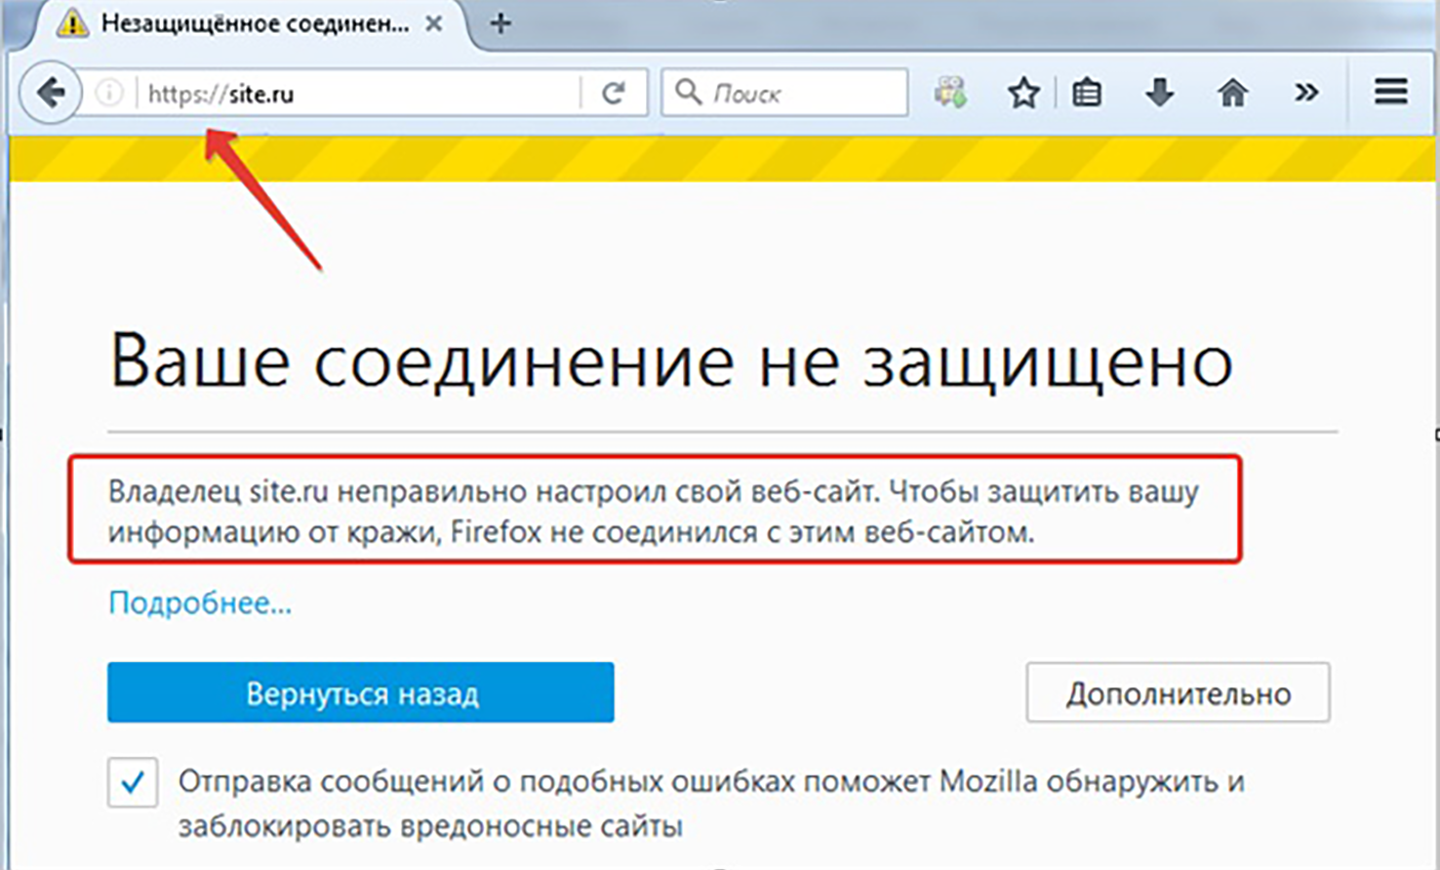Open the Firefox hamburger menu
This screenshot has width=1440, height=870.
coord(1390,93)
